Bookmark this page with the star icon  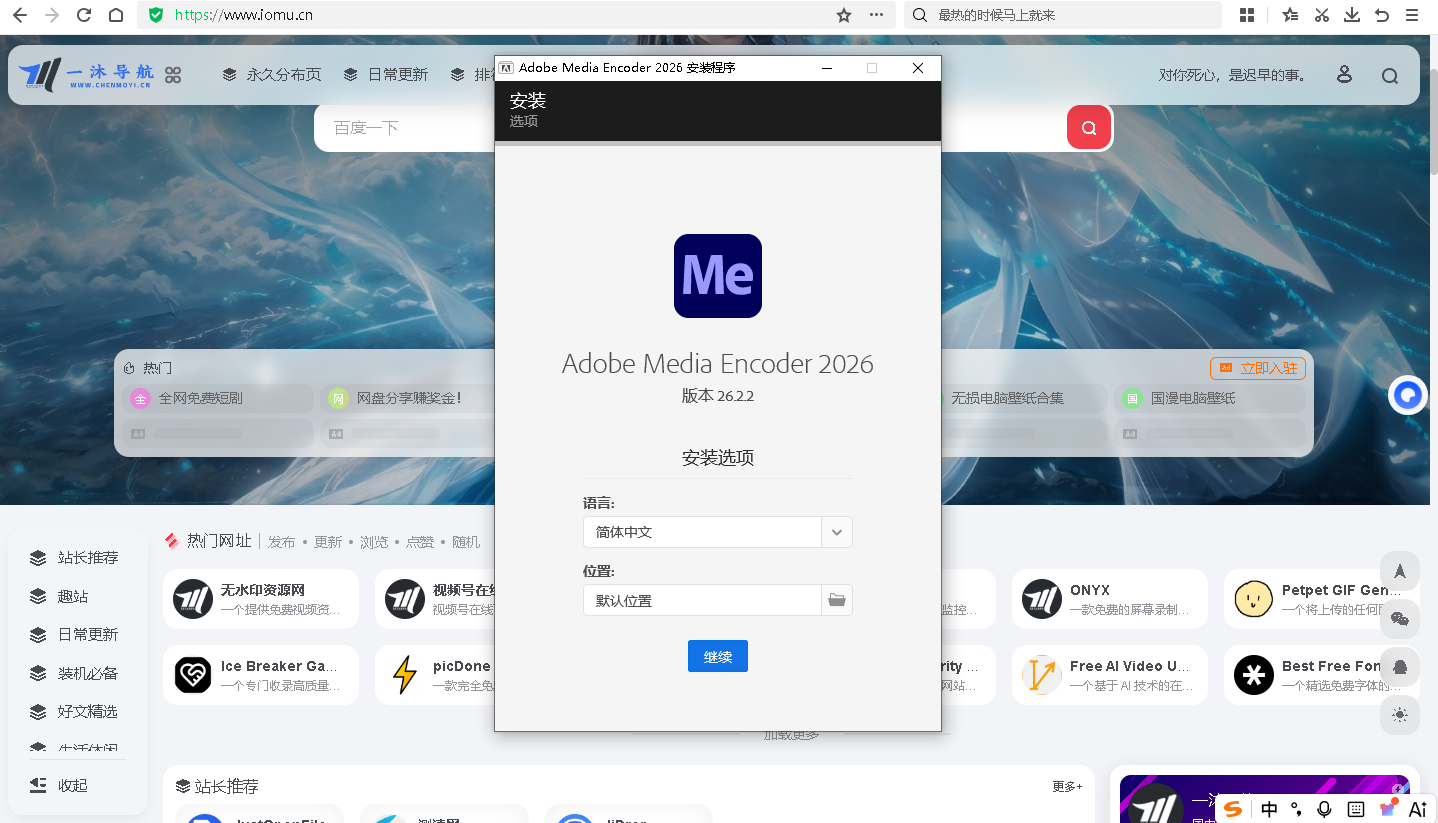point(844,15)
